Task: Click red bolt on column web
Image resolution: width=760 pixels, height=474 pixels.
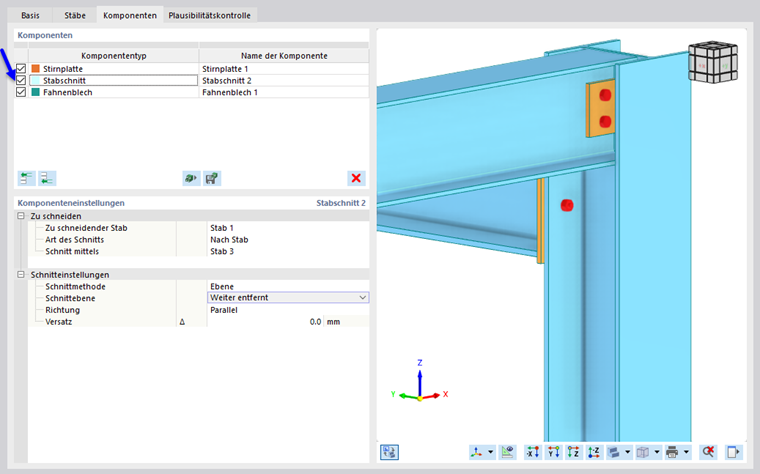Action: (567, 205)
